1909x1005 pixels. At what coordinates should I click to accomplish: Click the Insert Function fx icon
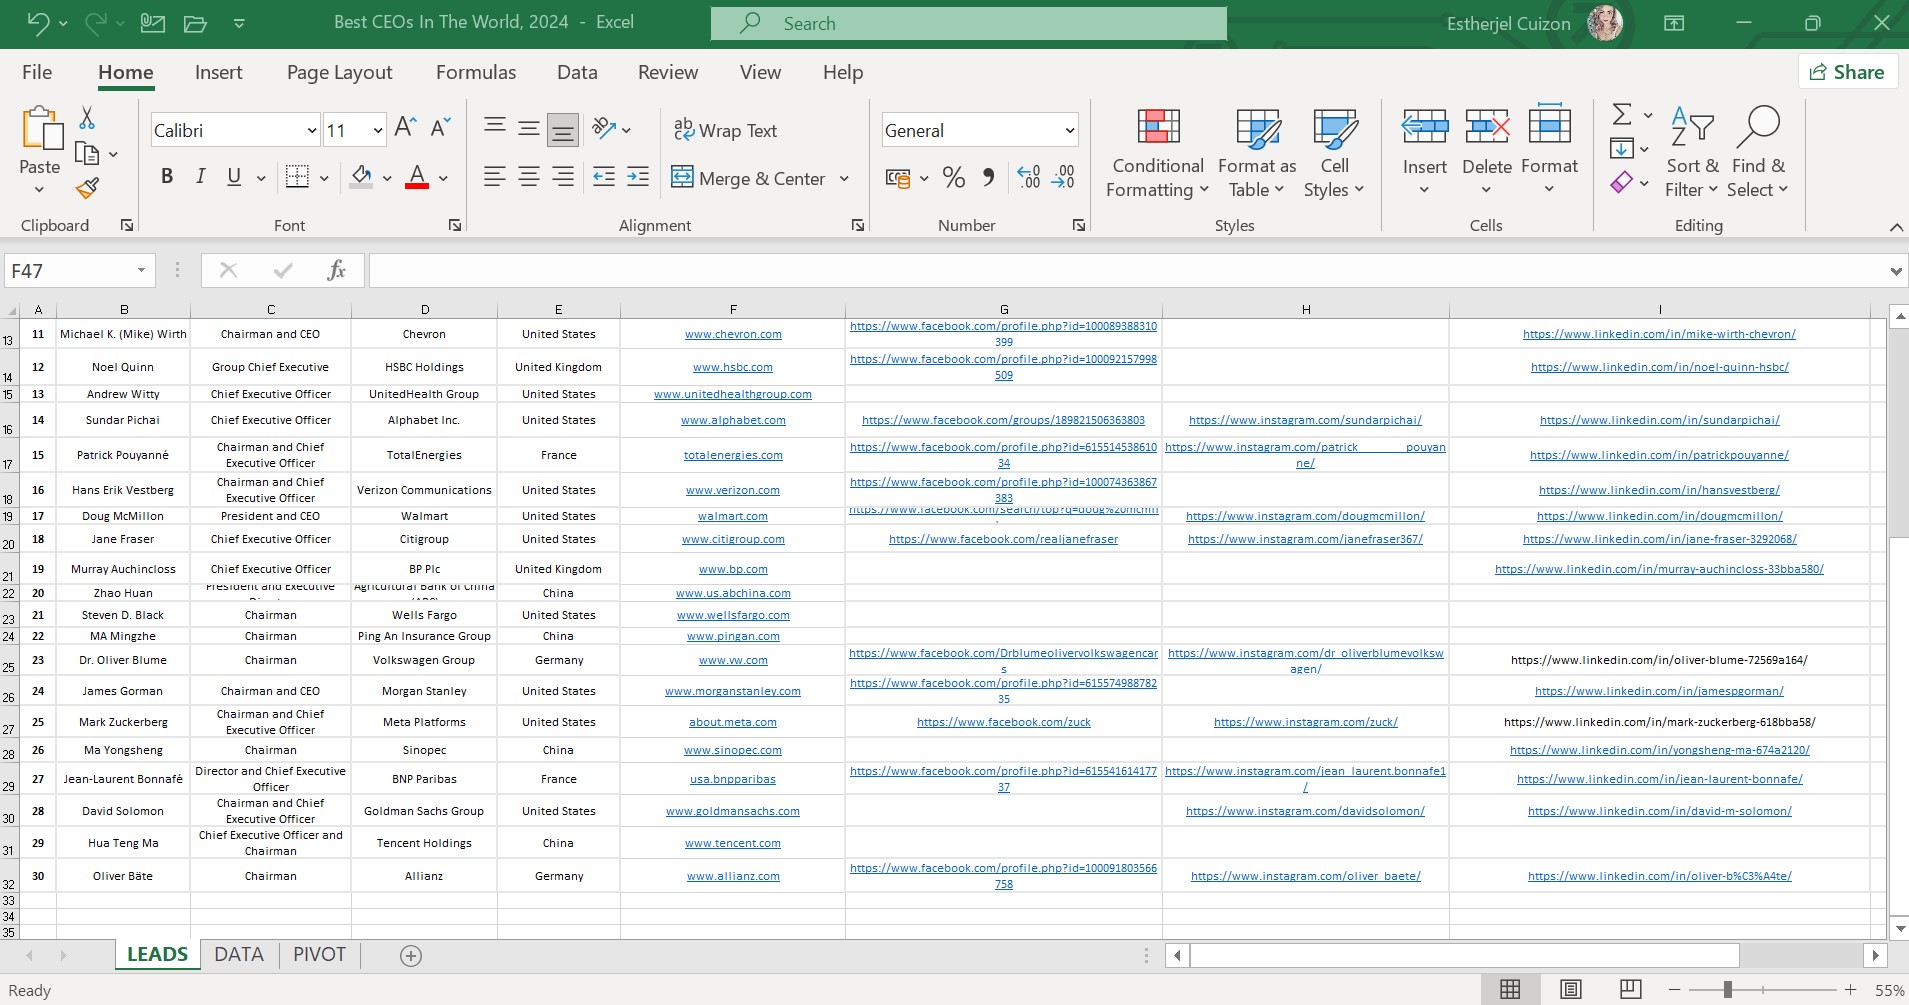[337, 270]
